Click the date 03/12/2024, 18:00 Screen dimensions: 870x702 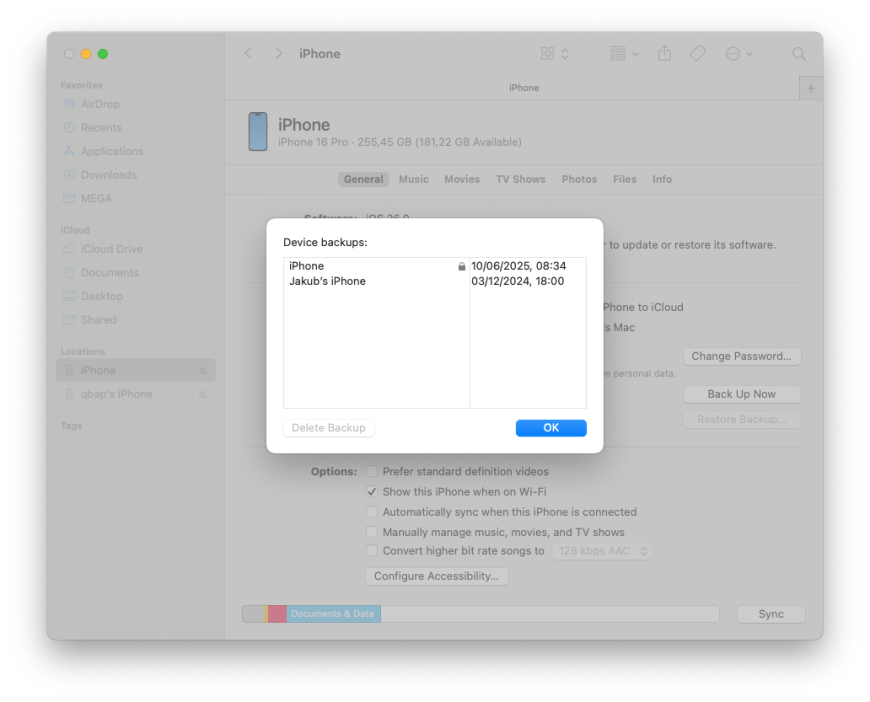(518, 281)
